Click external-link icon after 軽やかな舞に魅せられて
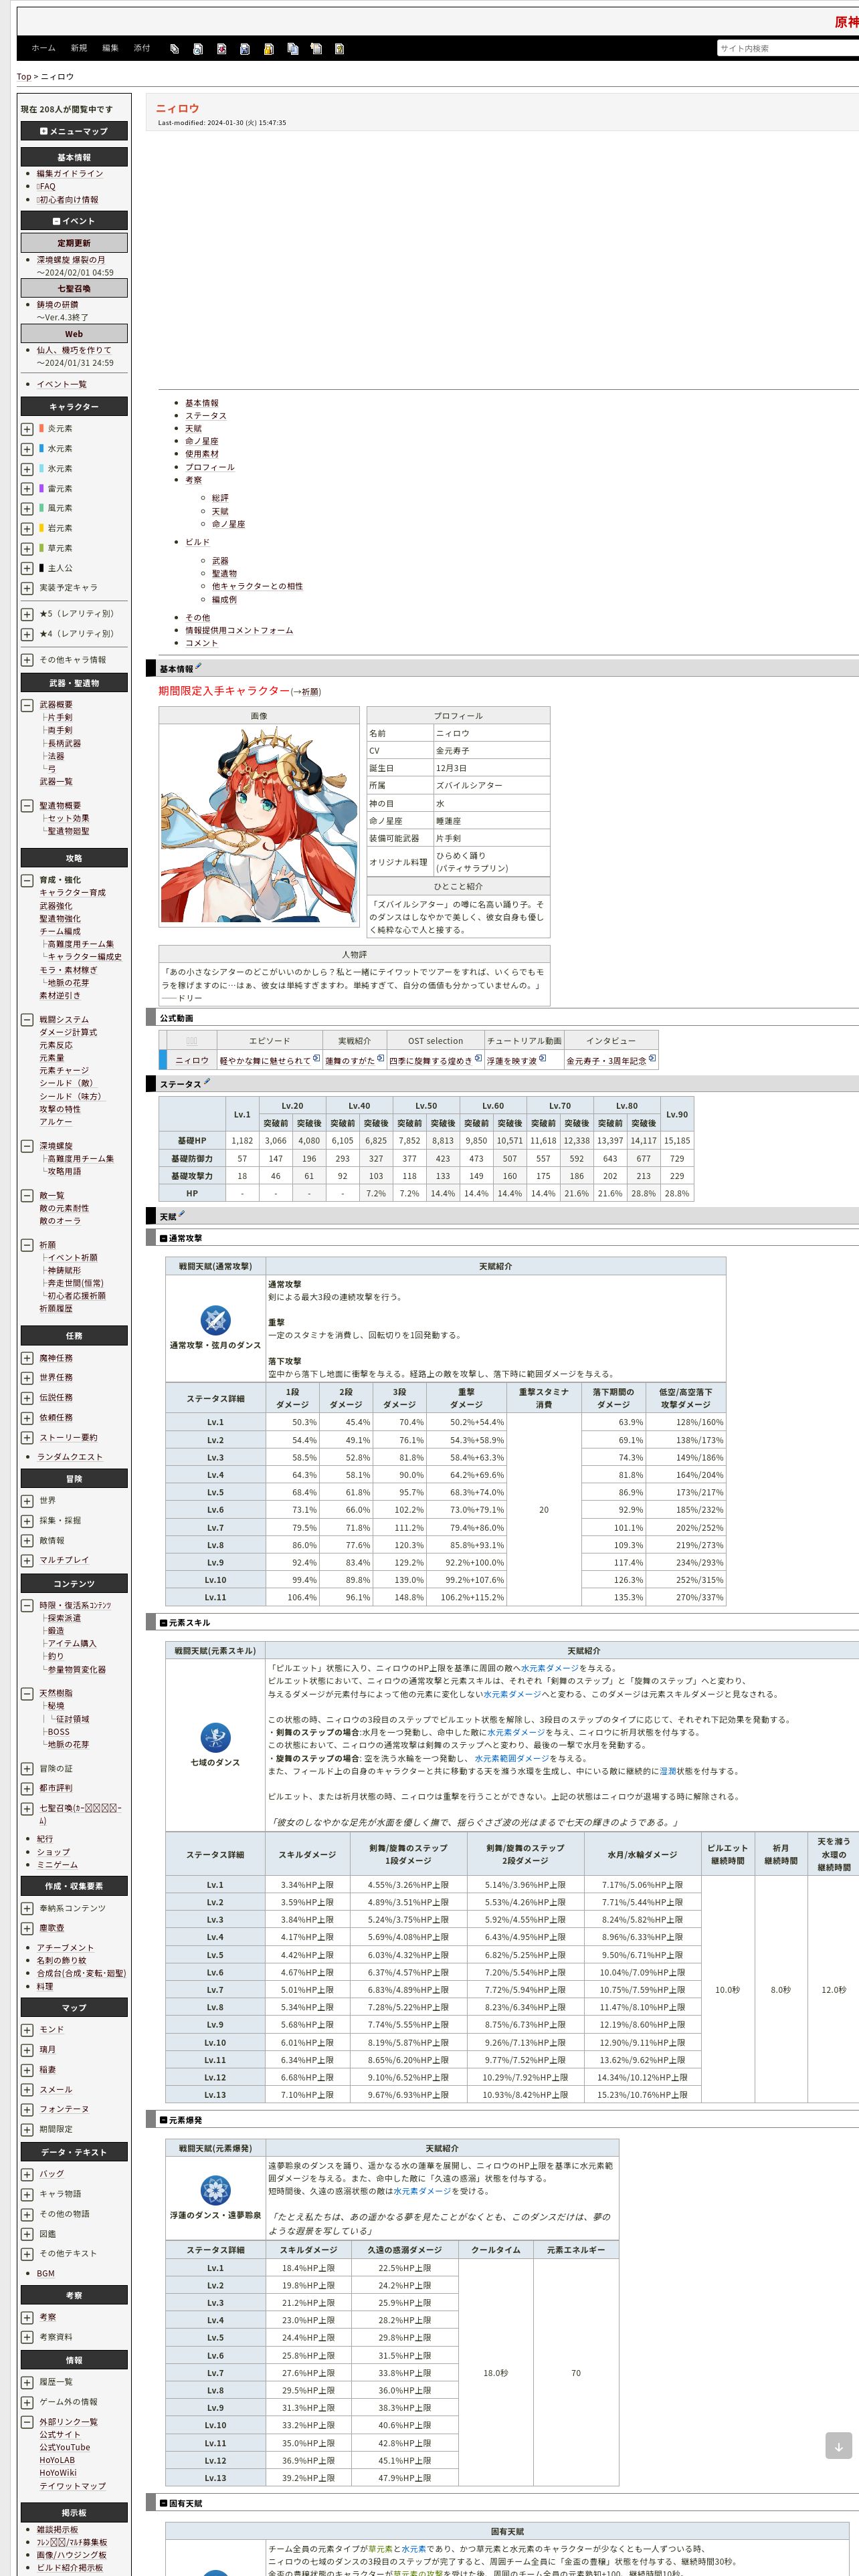Viewport: 859px width, 2576px height. pos(316,1058)
